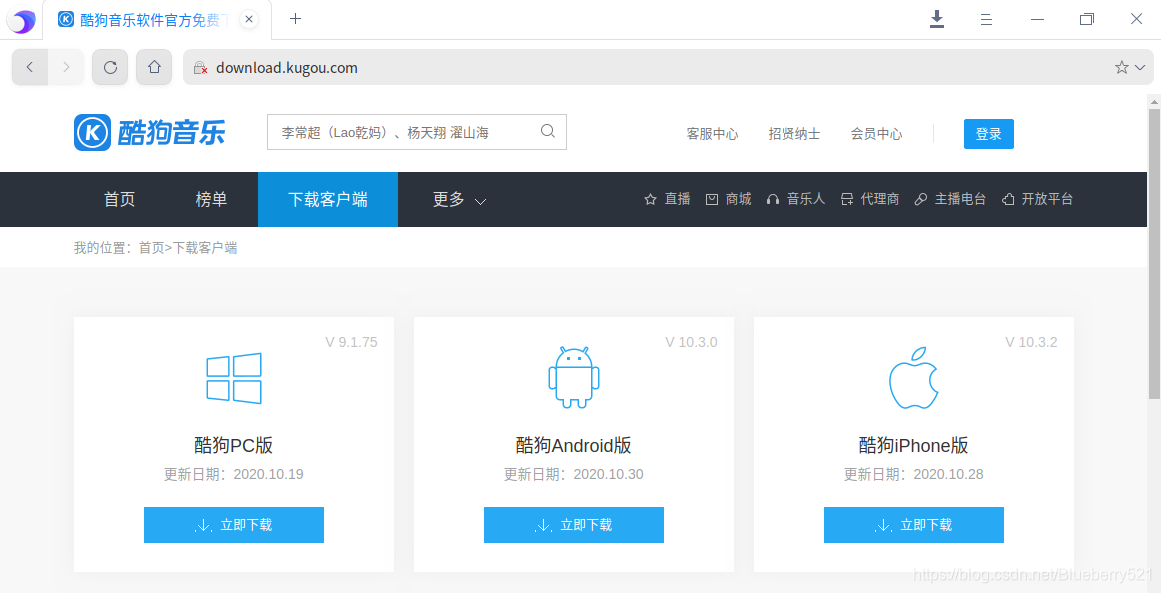Open a new browser tab
1161x593 pixels.
[295, 19]
